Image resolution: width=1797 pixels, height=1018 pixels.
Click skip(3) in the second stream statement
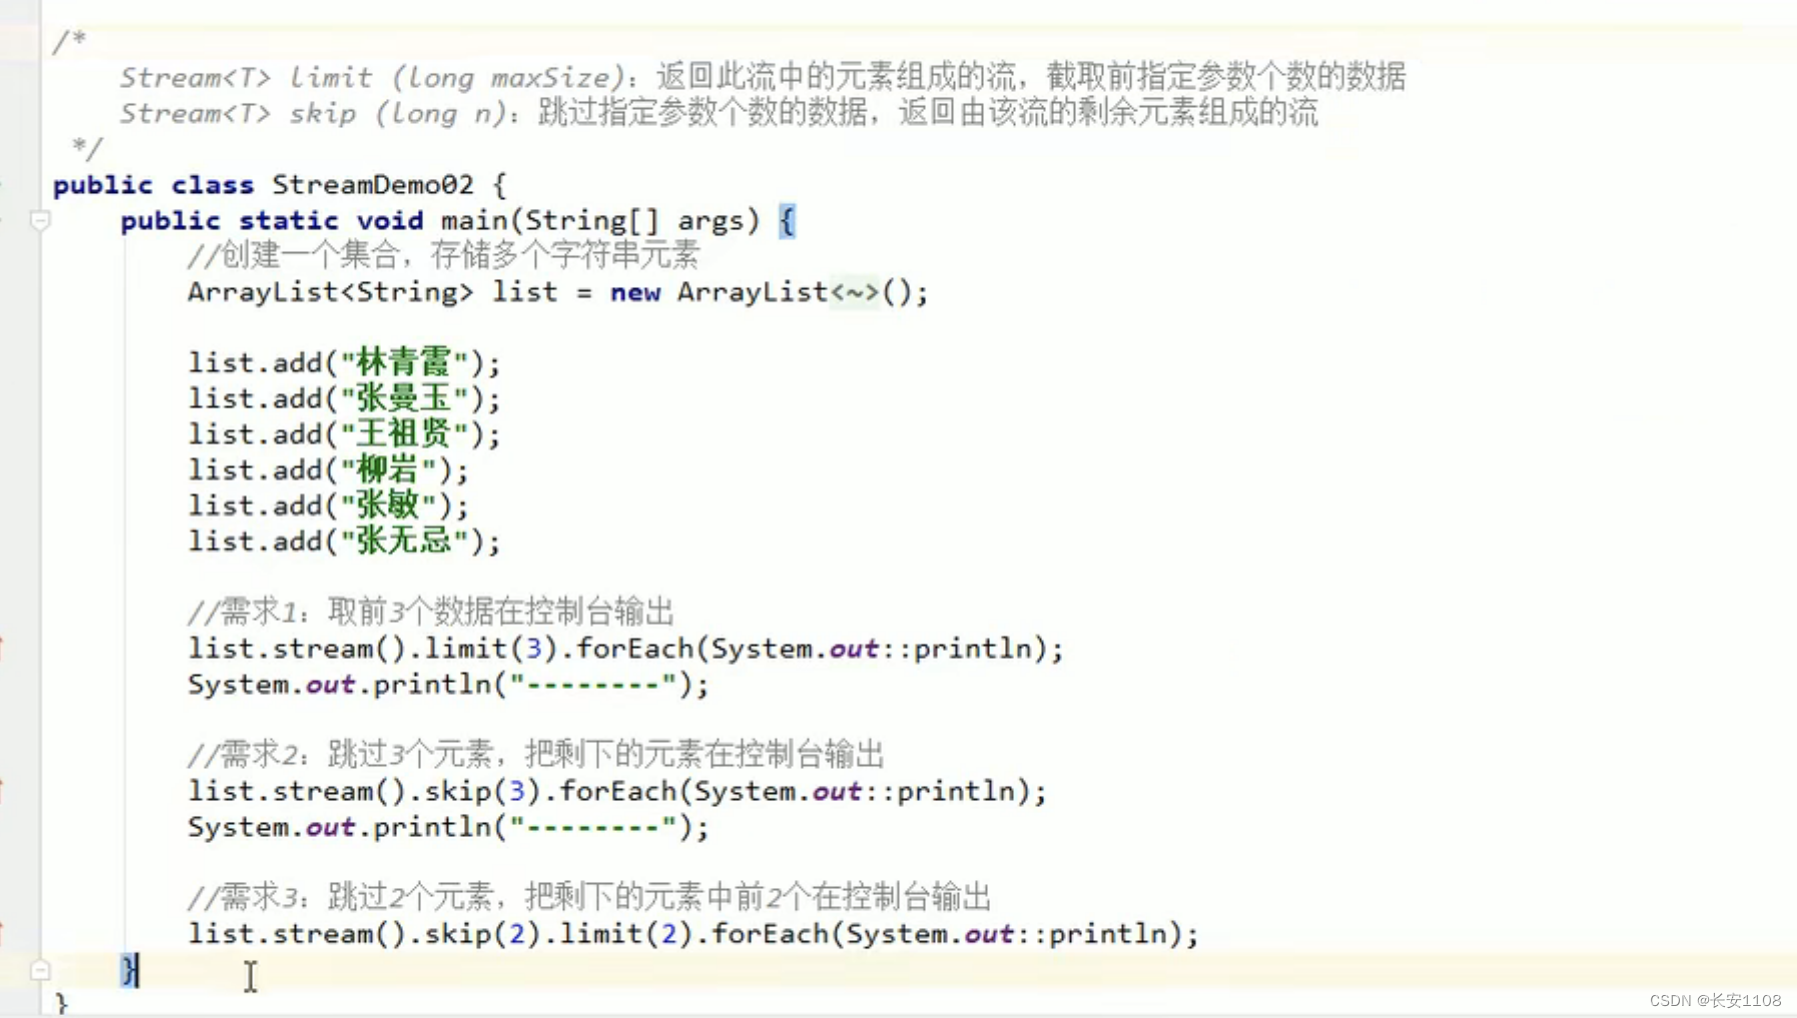[483, 792]
